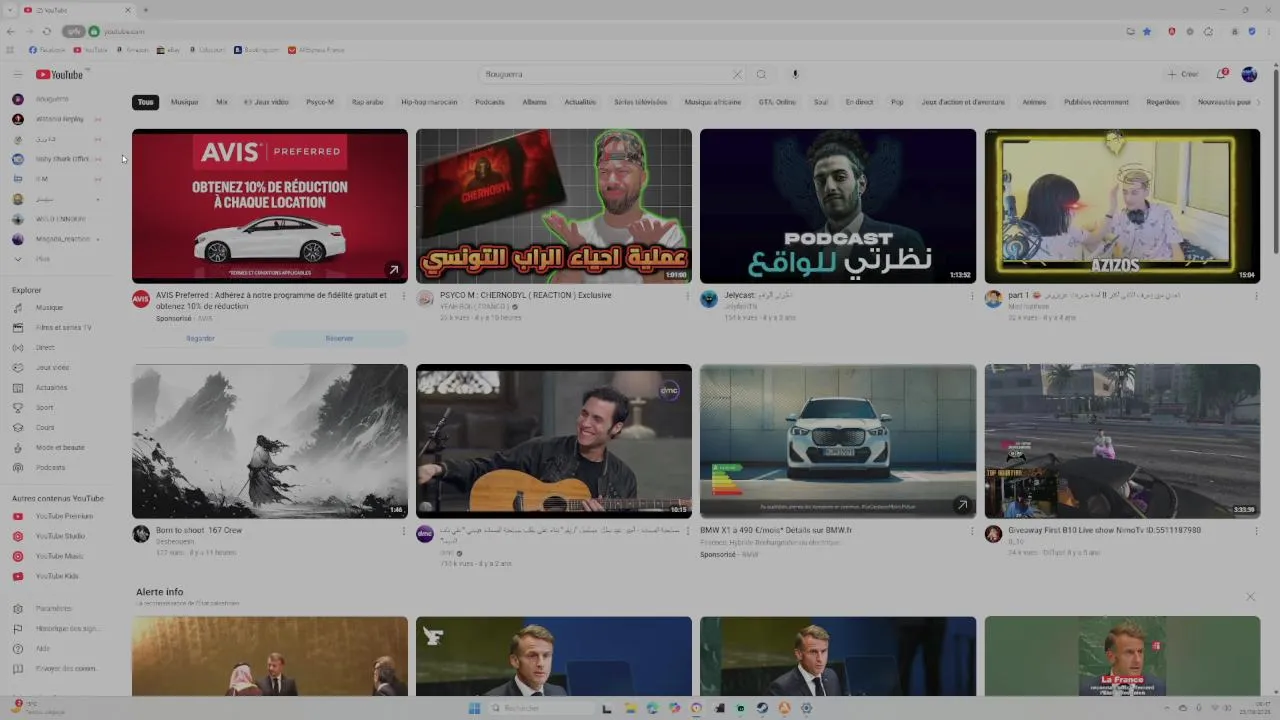Select the Musique filter chip

pyautogui.click(x=184, y=102)
